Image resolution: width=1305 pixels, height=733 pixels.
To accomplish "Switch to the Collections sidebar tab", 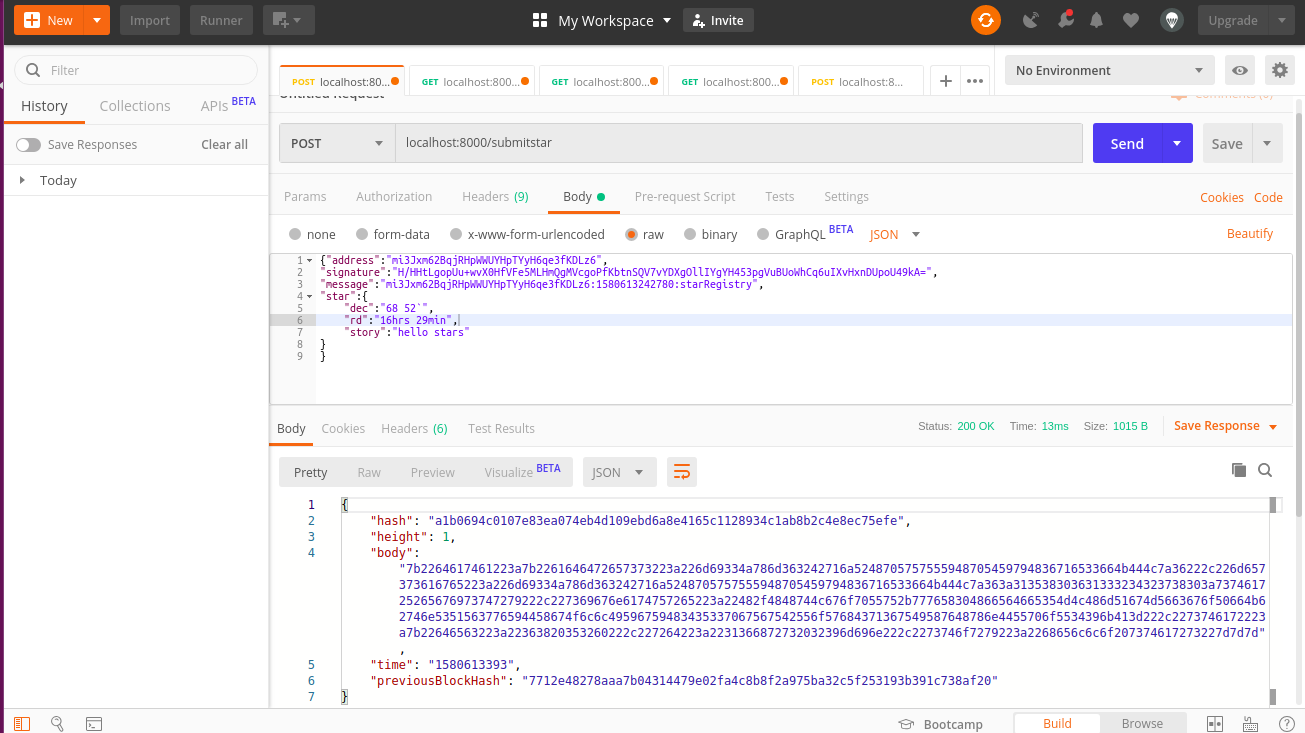I will pyautogui.click(x=135, y=106).
